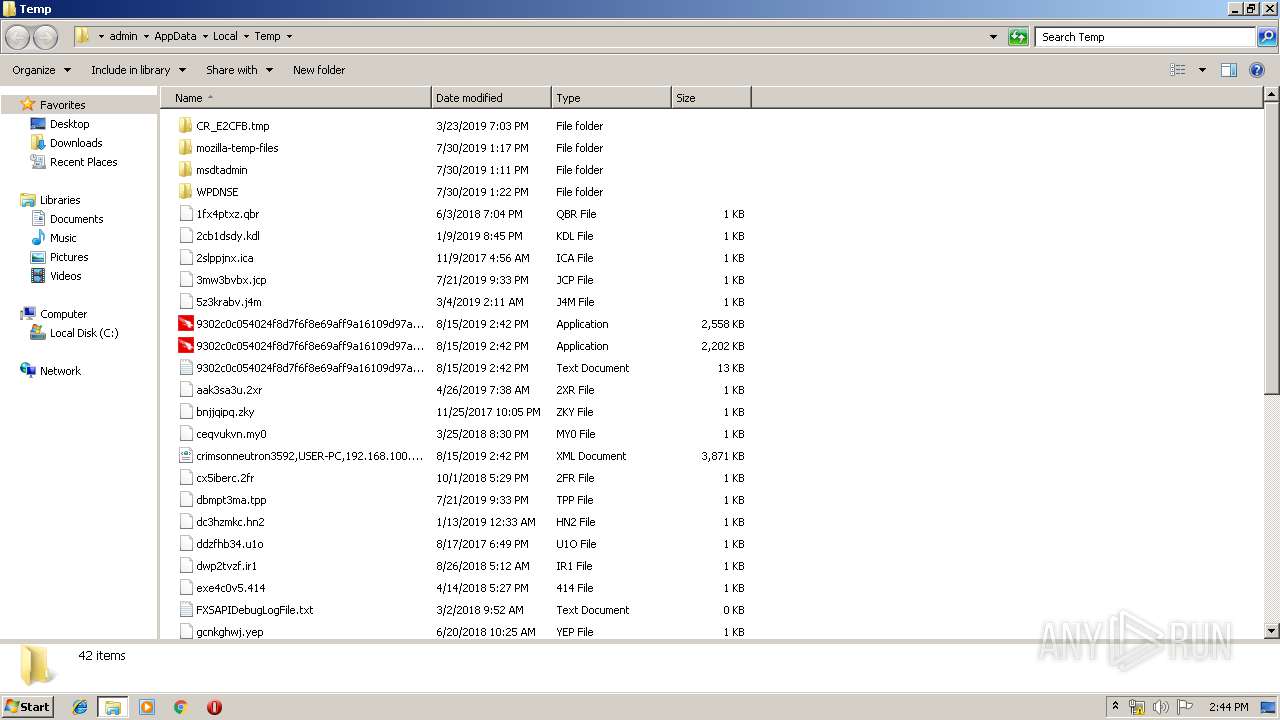Select the crimsonneutron3592 XML document icon
The width and height of the screenshot is (1280, 720).
185,456
